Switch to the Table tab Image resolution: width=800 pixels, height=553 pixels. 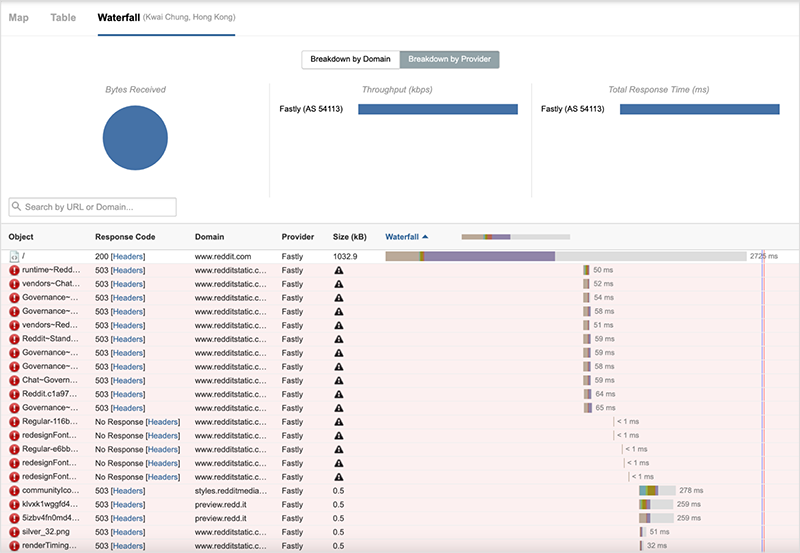coord(63,18)
